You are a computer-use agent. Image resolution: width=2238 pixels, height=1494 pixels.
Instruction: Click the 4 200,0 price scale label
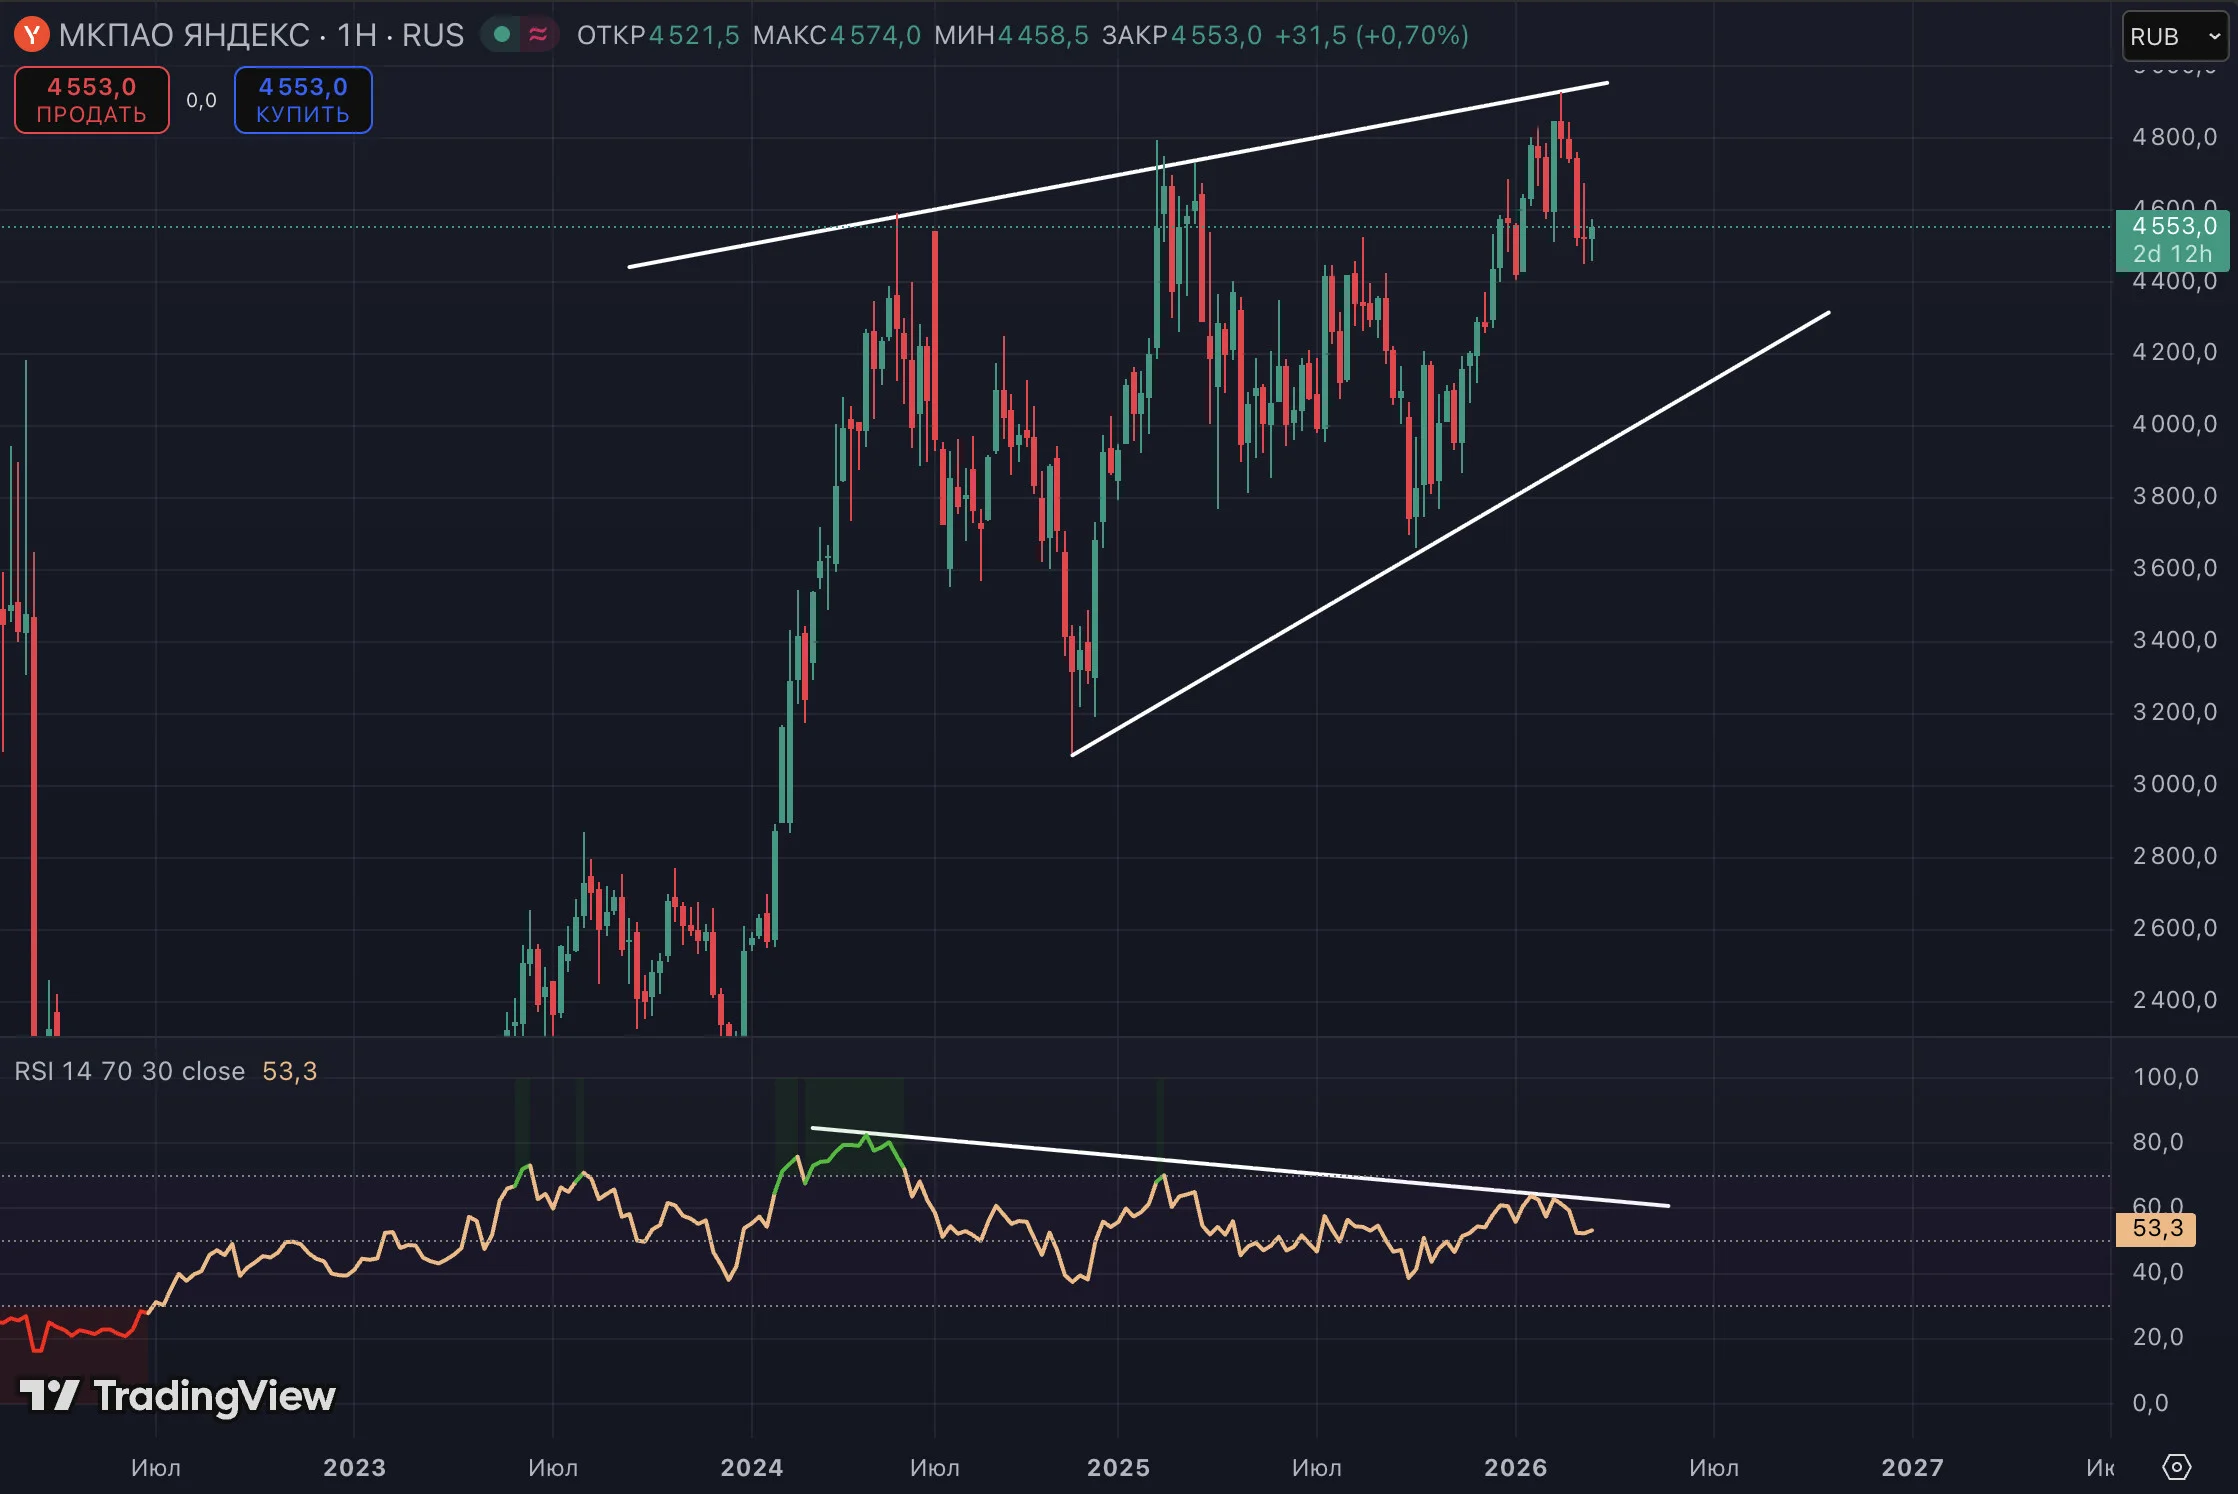2174,352
